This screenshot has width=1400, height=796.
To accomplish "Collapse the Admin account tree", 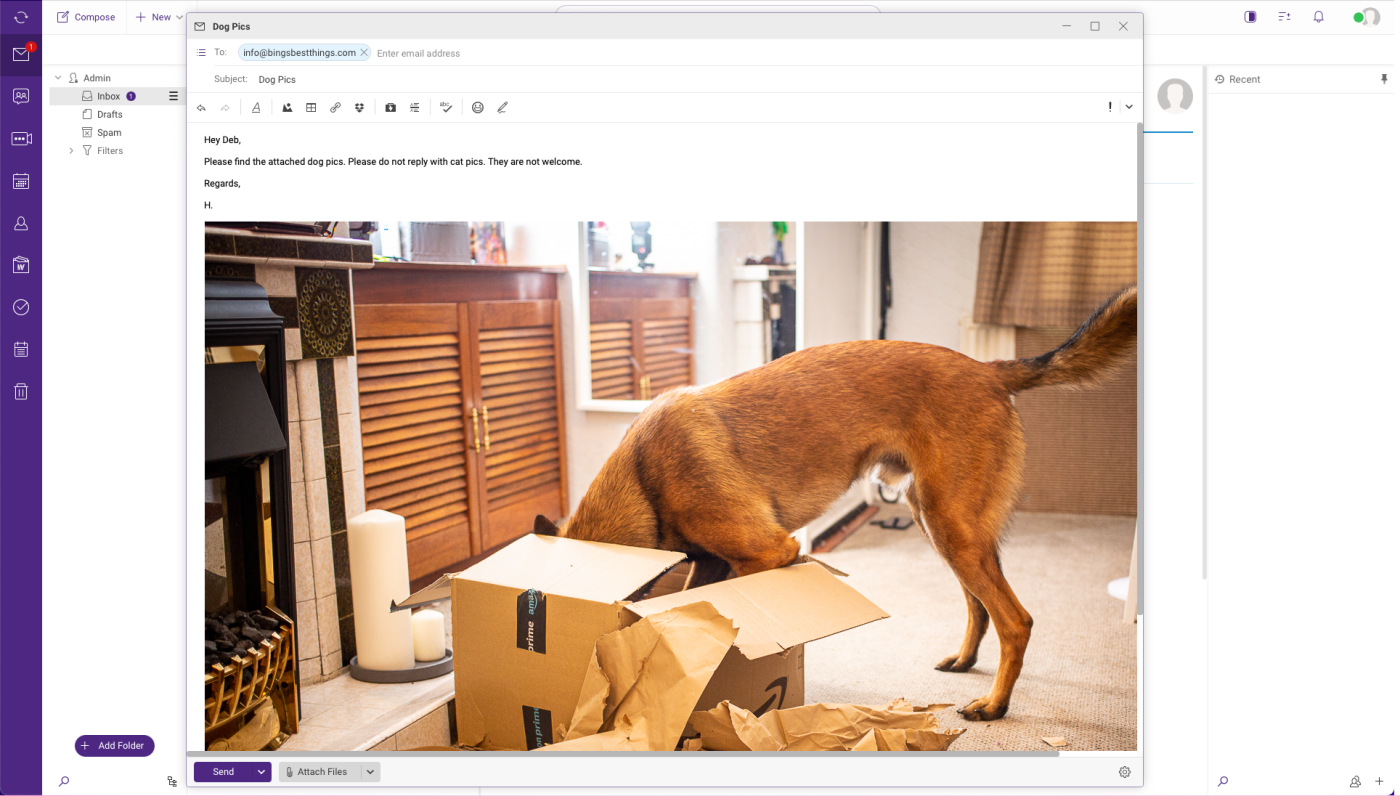I will point(58,78).
